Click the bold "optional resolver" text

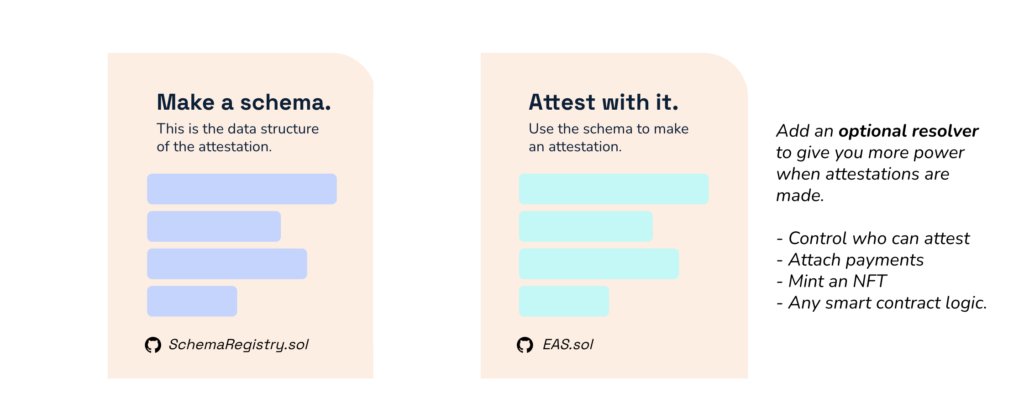click(x=908, y=131)
